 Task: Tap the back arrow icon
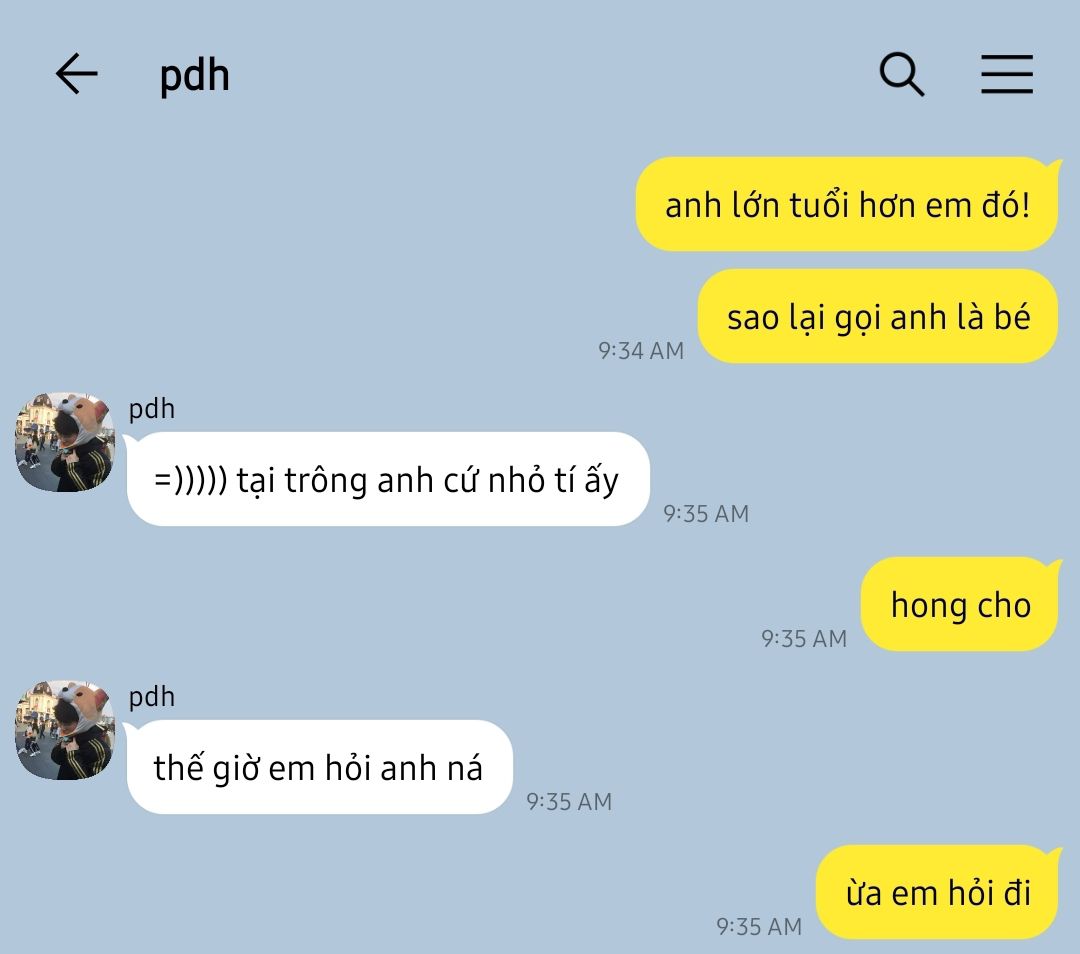pyautogui.click(x=76, y=74)
